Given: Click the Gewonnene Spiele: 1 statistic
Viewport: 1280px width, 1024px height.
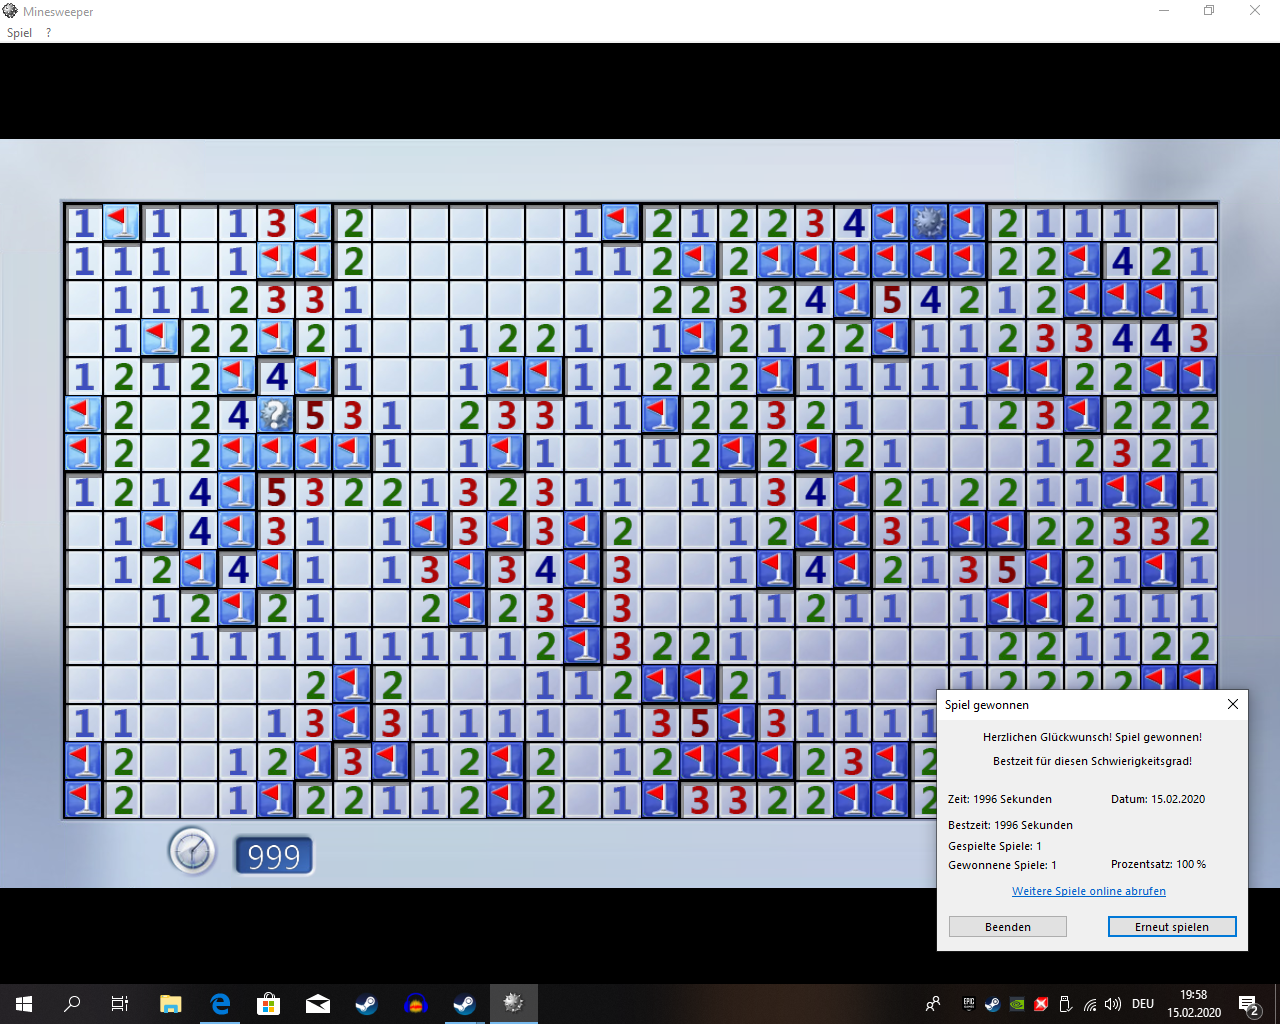Looking at the screenshot, I should point(1002,865).
